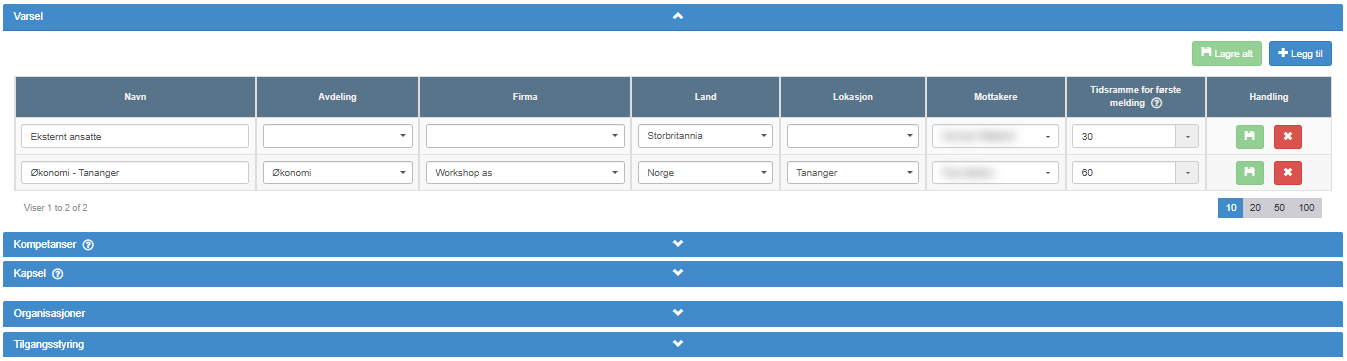This screenshot has width=1347, height=361.
Task: Click time frame field showing 60
Action: point(1123,173)
